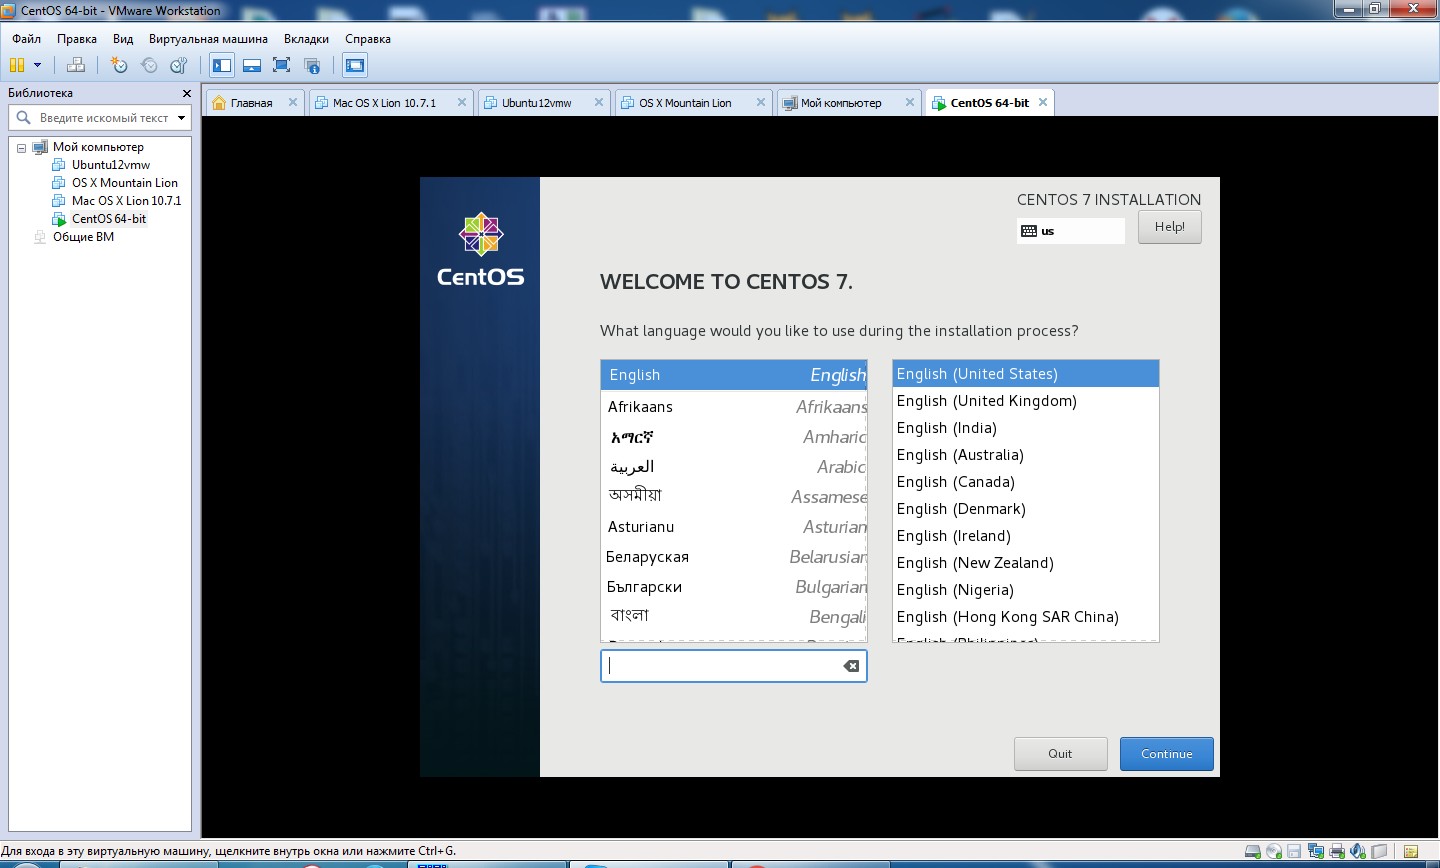Select Arabic in the language list

click(x=733, y=467)
